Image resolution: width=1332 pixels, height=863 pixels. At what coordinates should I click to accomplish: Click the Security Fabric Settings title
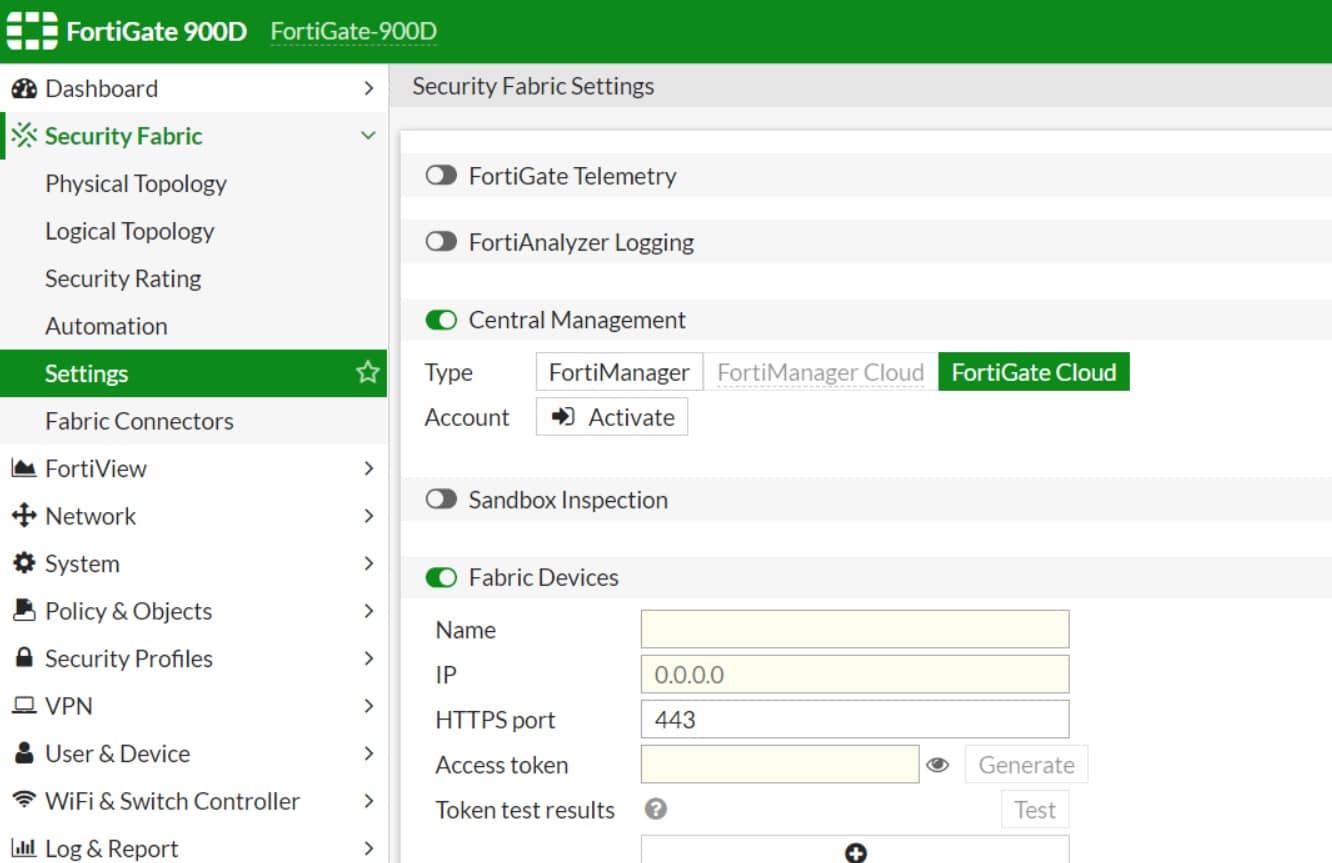click(x=533, y=86)
